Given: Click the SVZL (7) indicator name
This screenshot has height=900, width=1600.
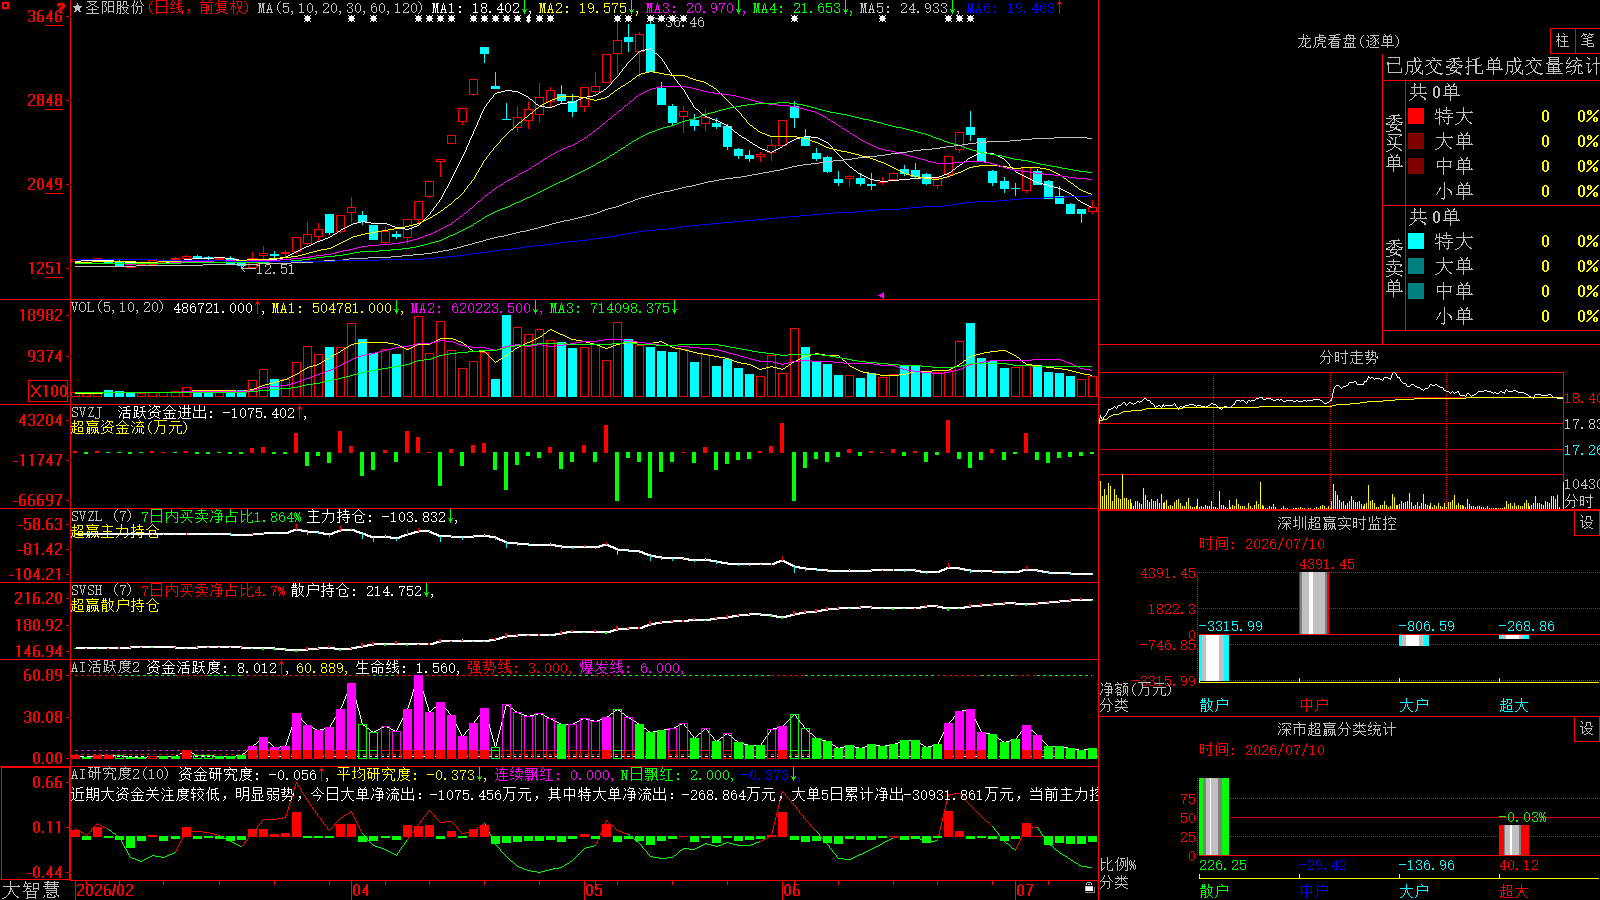Looking at the screenshot, I should (101, 517).
